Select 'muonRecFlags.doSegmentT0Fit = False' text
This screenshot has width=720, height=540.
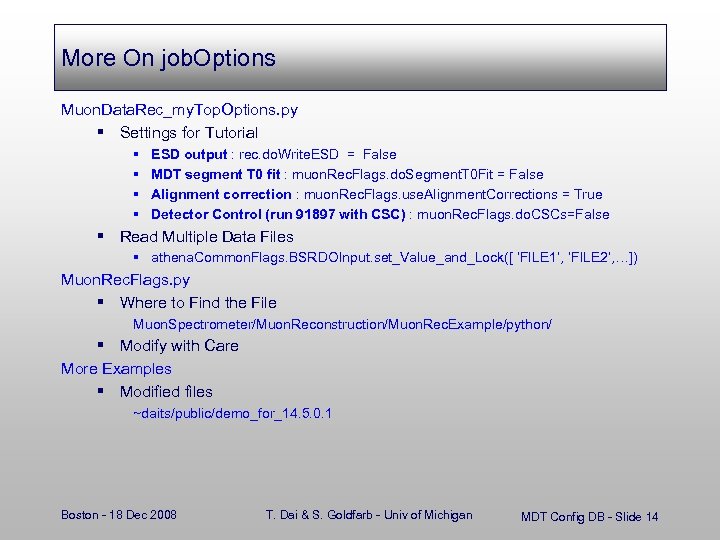tap(418, 174)
